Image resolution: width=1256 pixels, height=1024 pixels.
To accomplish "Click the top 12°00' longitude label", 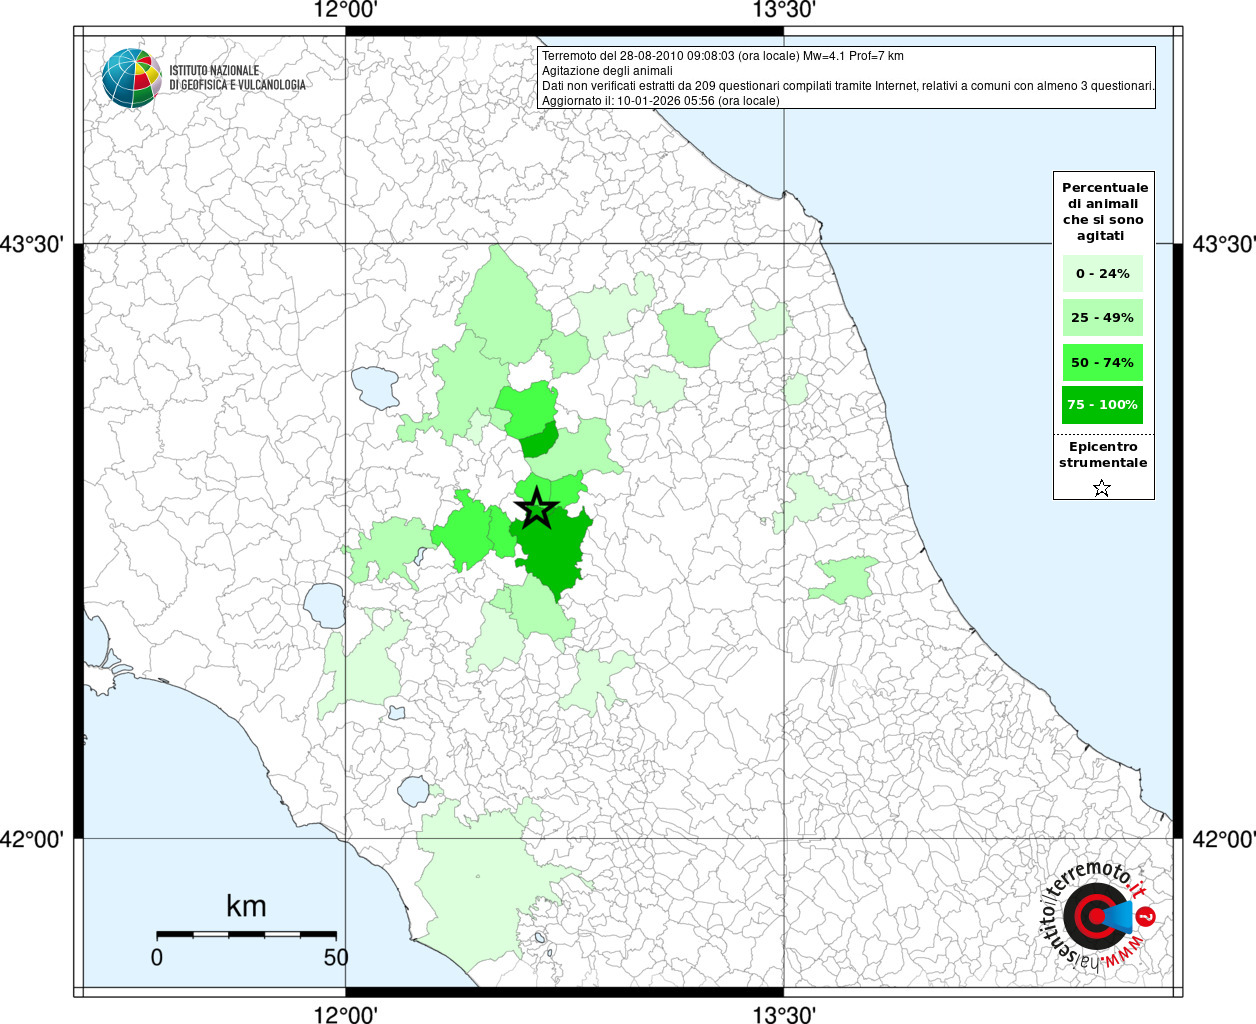I will 345,11.
